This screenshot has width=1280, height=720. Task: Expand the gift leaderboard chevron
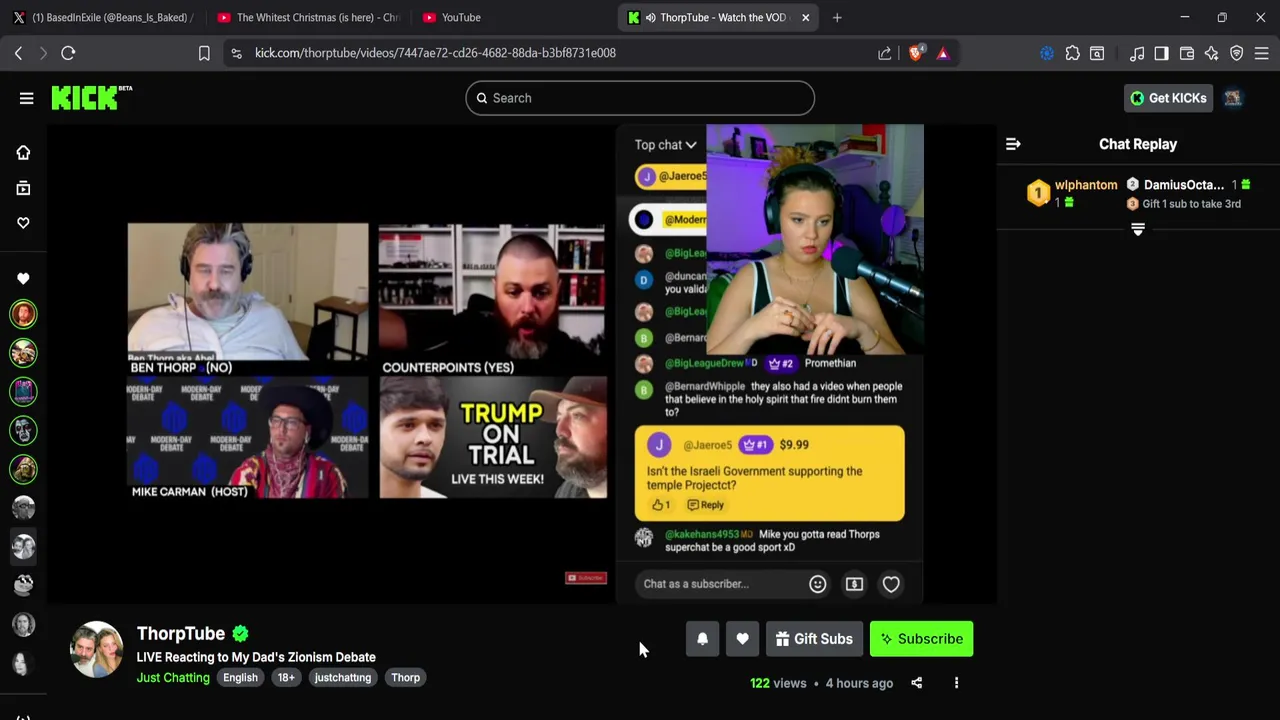tap(1138, 229)
